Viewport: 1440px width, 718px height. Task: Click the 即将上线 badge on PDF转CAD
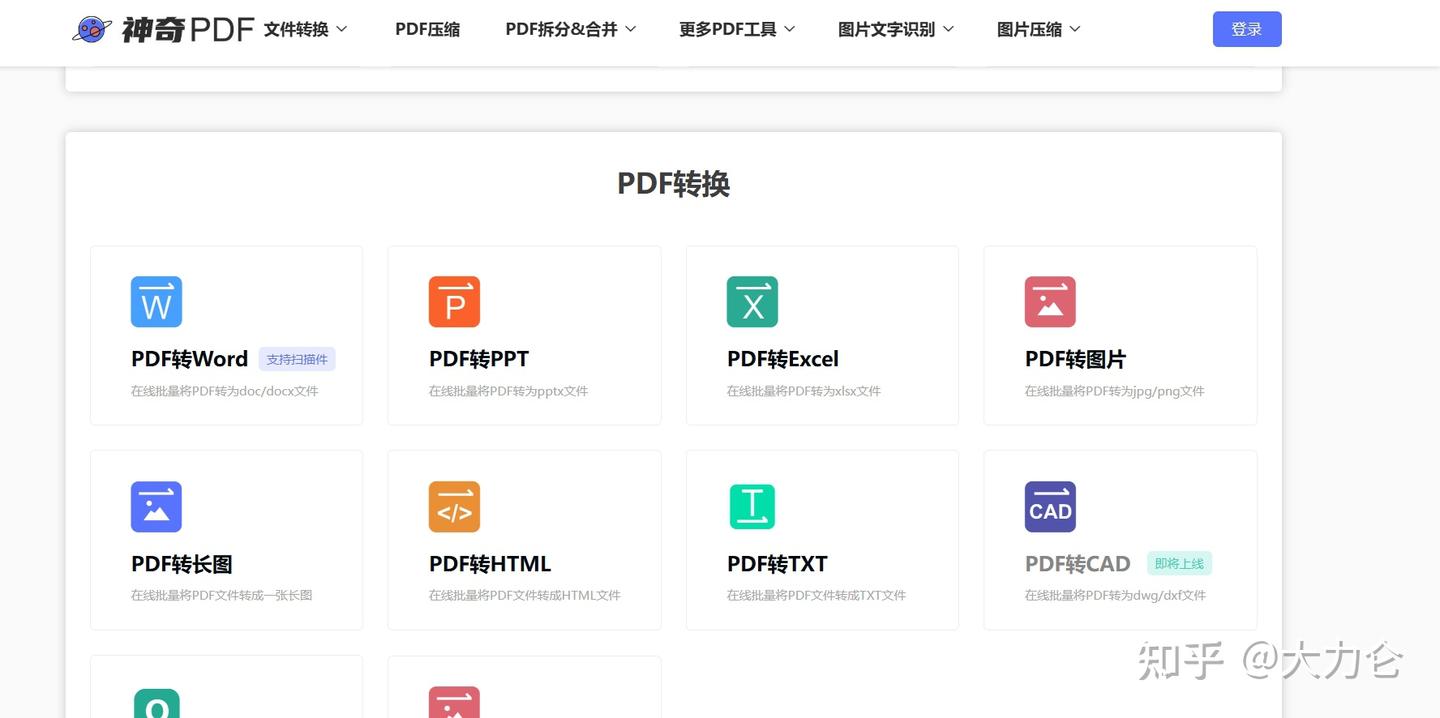point(1179,563)
